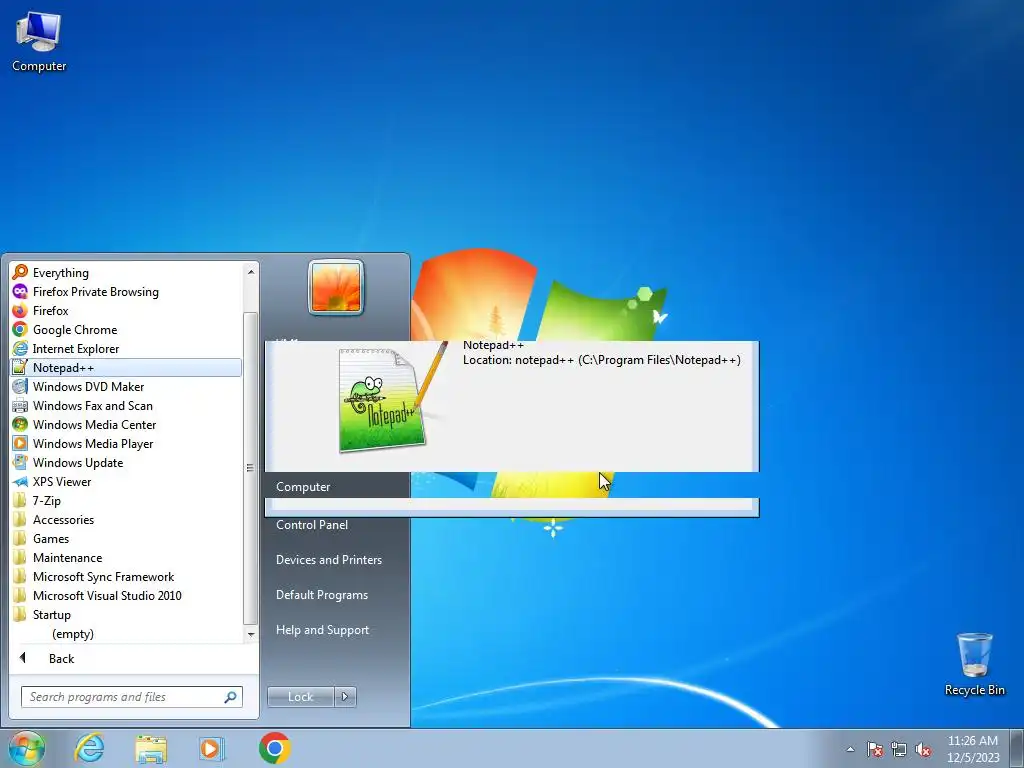Click the Search programs and files box
The height and width of the screenshot is (768, 1024).
pos(132,697)
